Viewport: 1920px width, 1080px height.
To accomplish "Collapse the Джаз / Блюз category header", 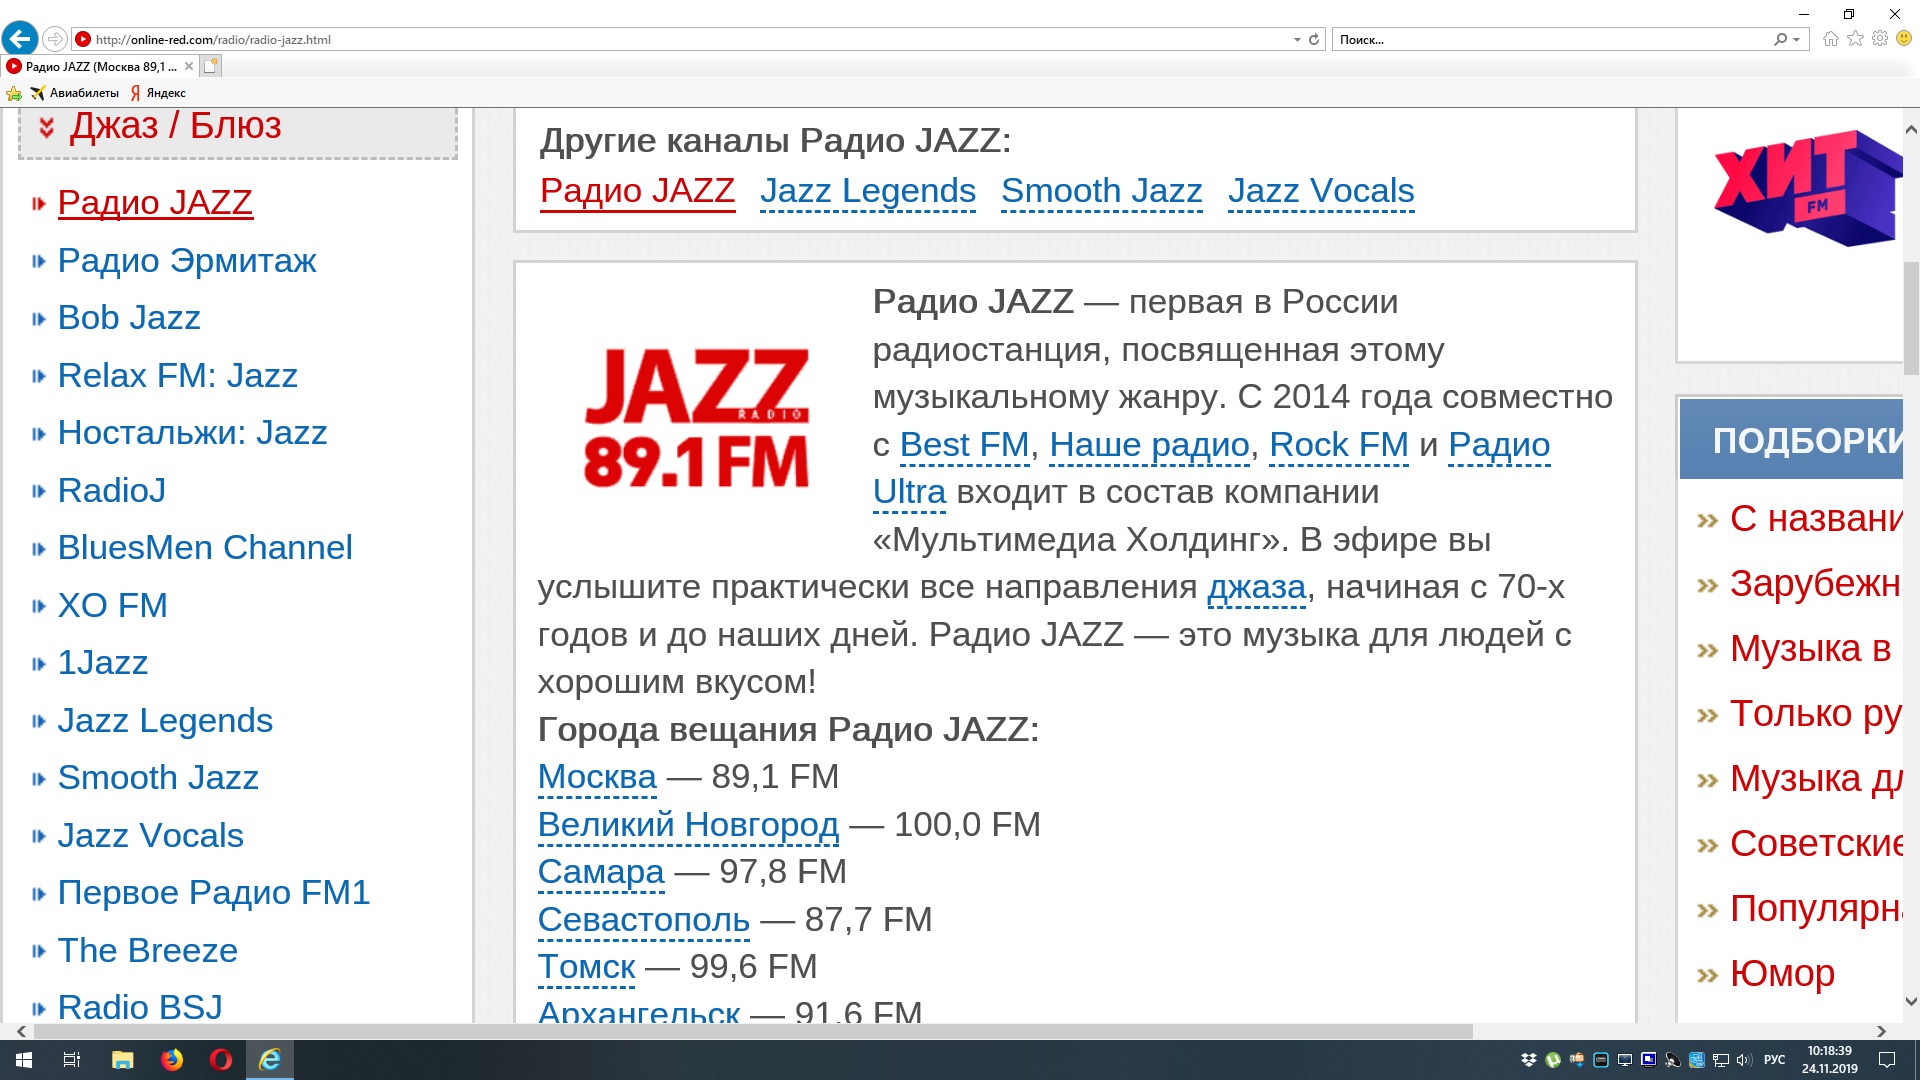I will coord(175,127).
